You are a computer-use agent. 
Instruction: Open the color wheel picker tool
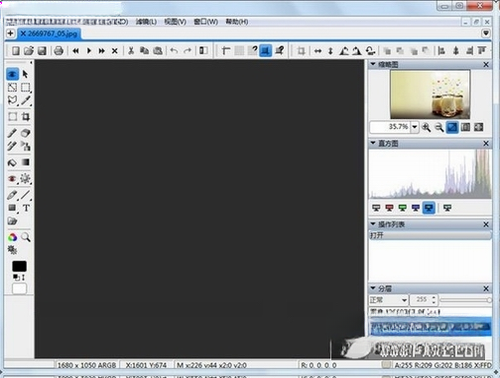12,237
